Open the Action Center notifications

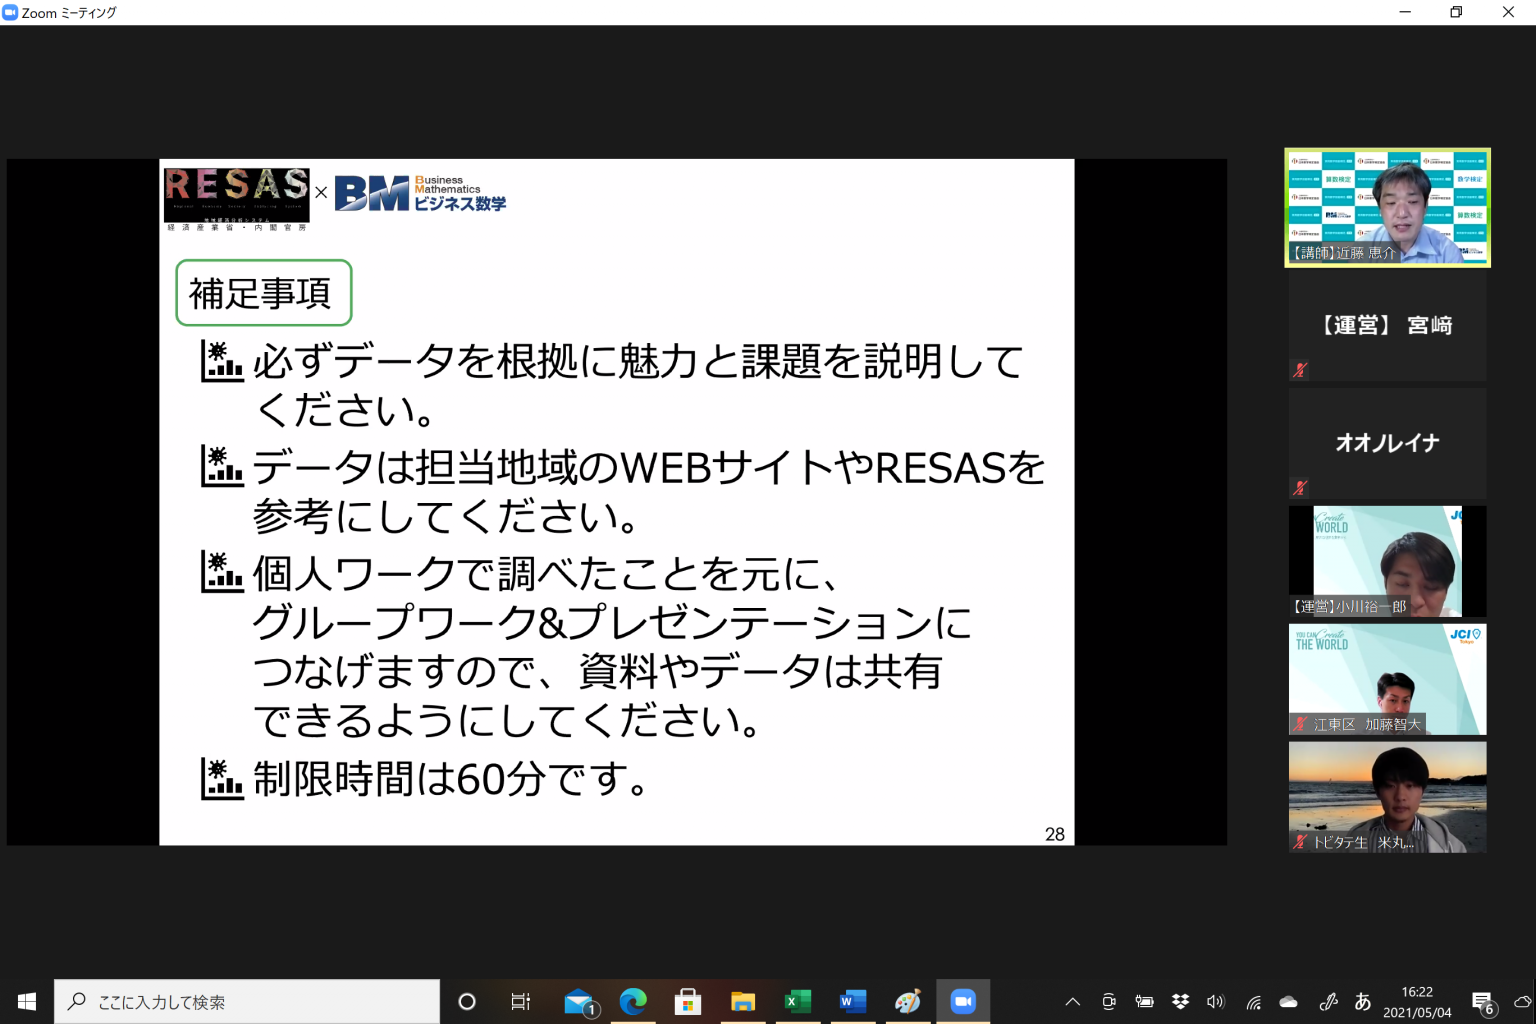coord(1482,1001)
